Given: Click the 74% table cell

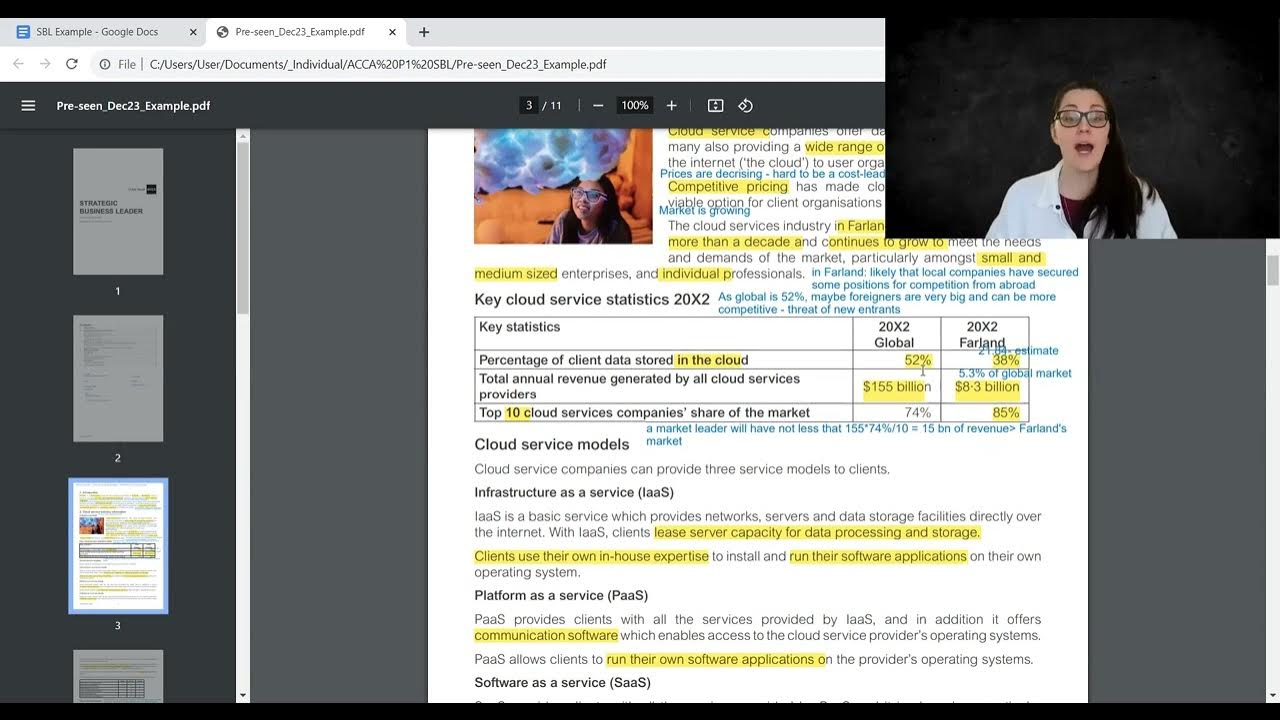Looking at the screenshot, I should click(x=897, y=412).
